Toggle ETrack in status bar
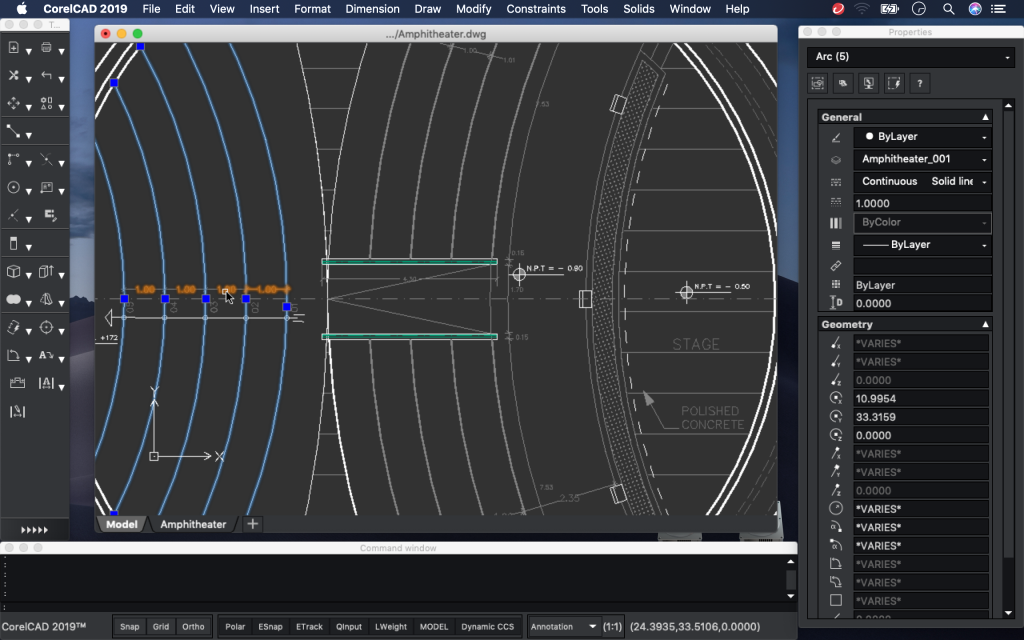The height and width of the screenshot is (640, 1024). (x=310, y=626)
